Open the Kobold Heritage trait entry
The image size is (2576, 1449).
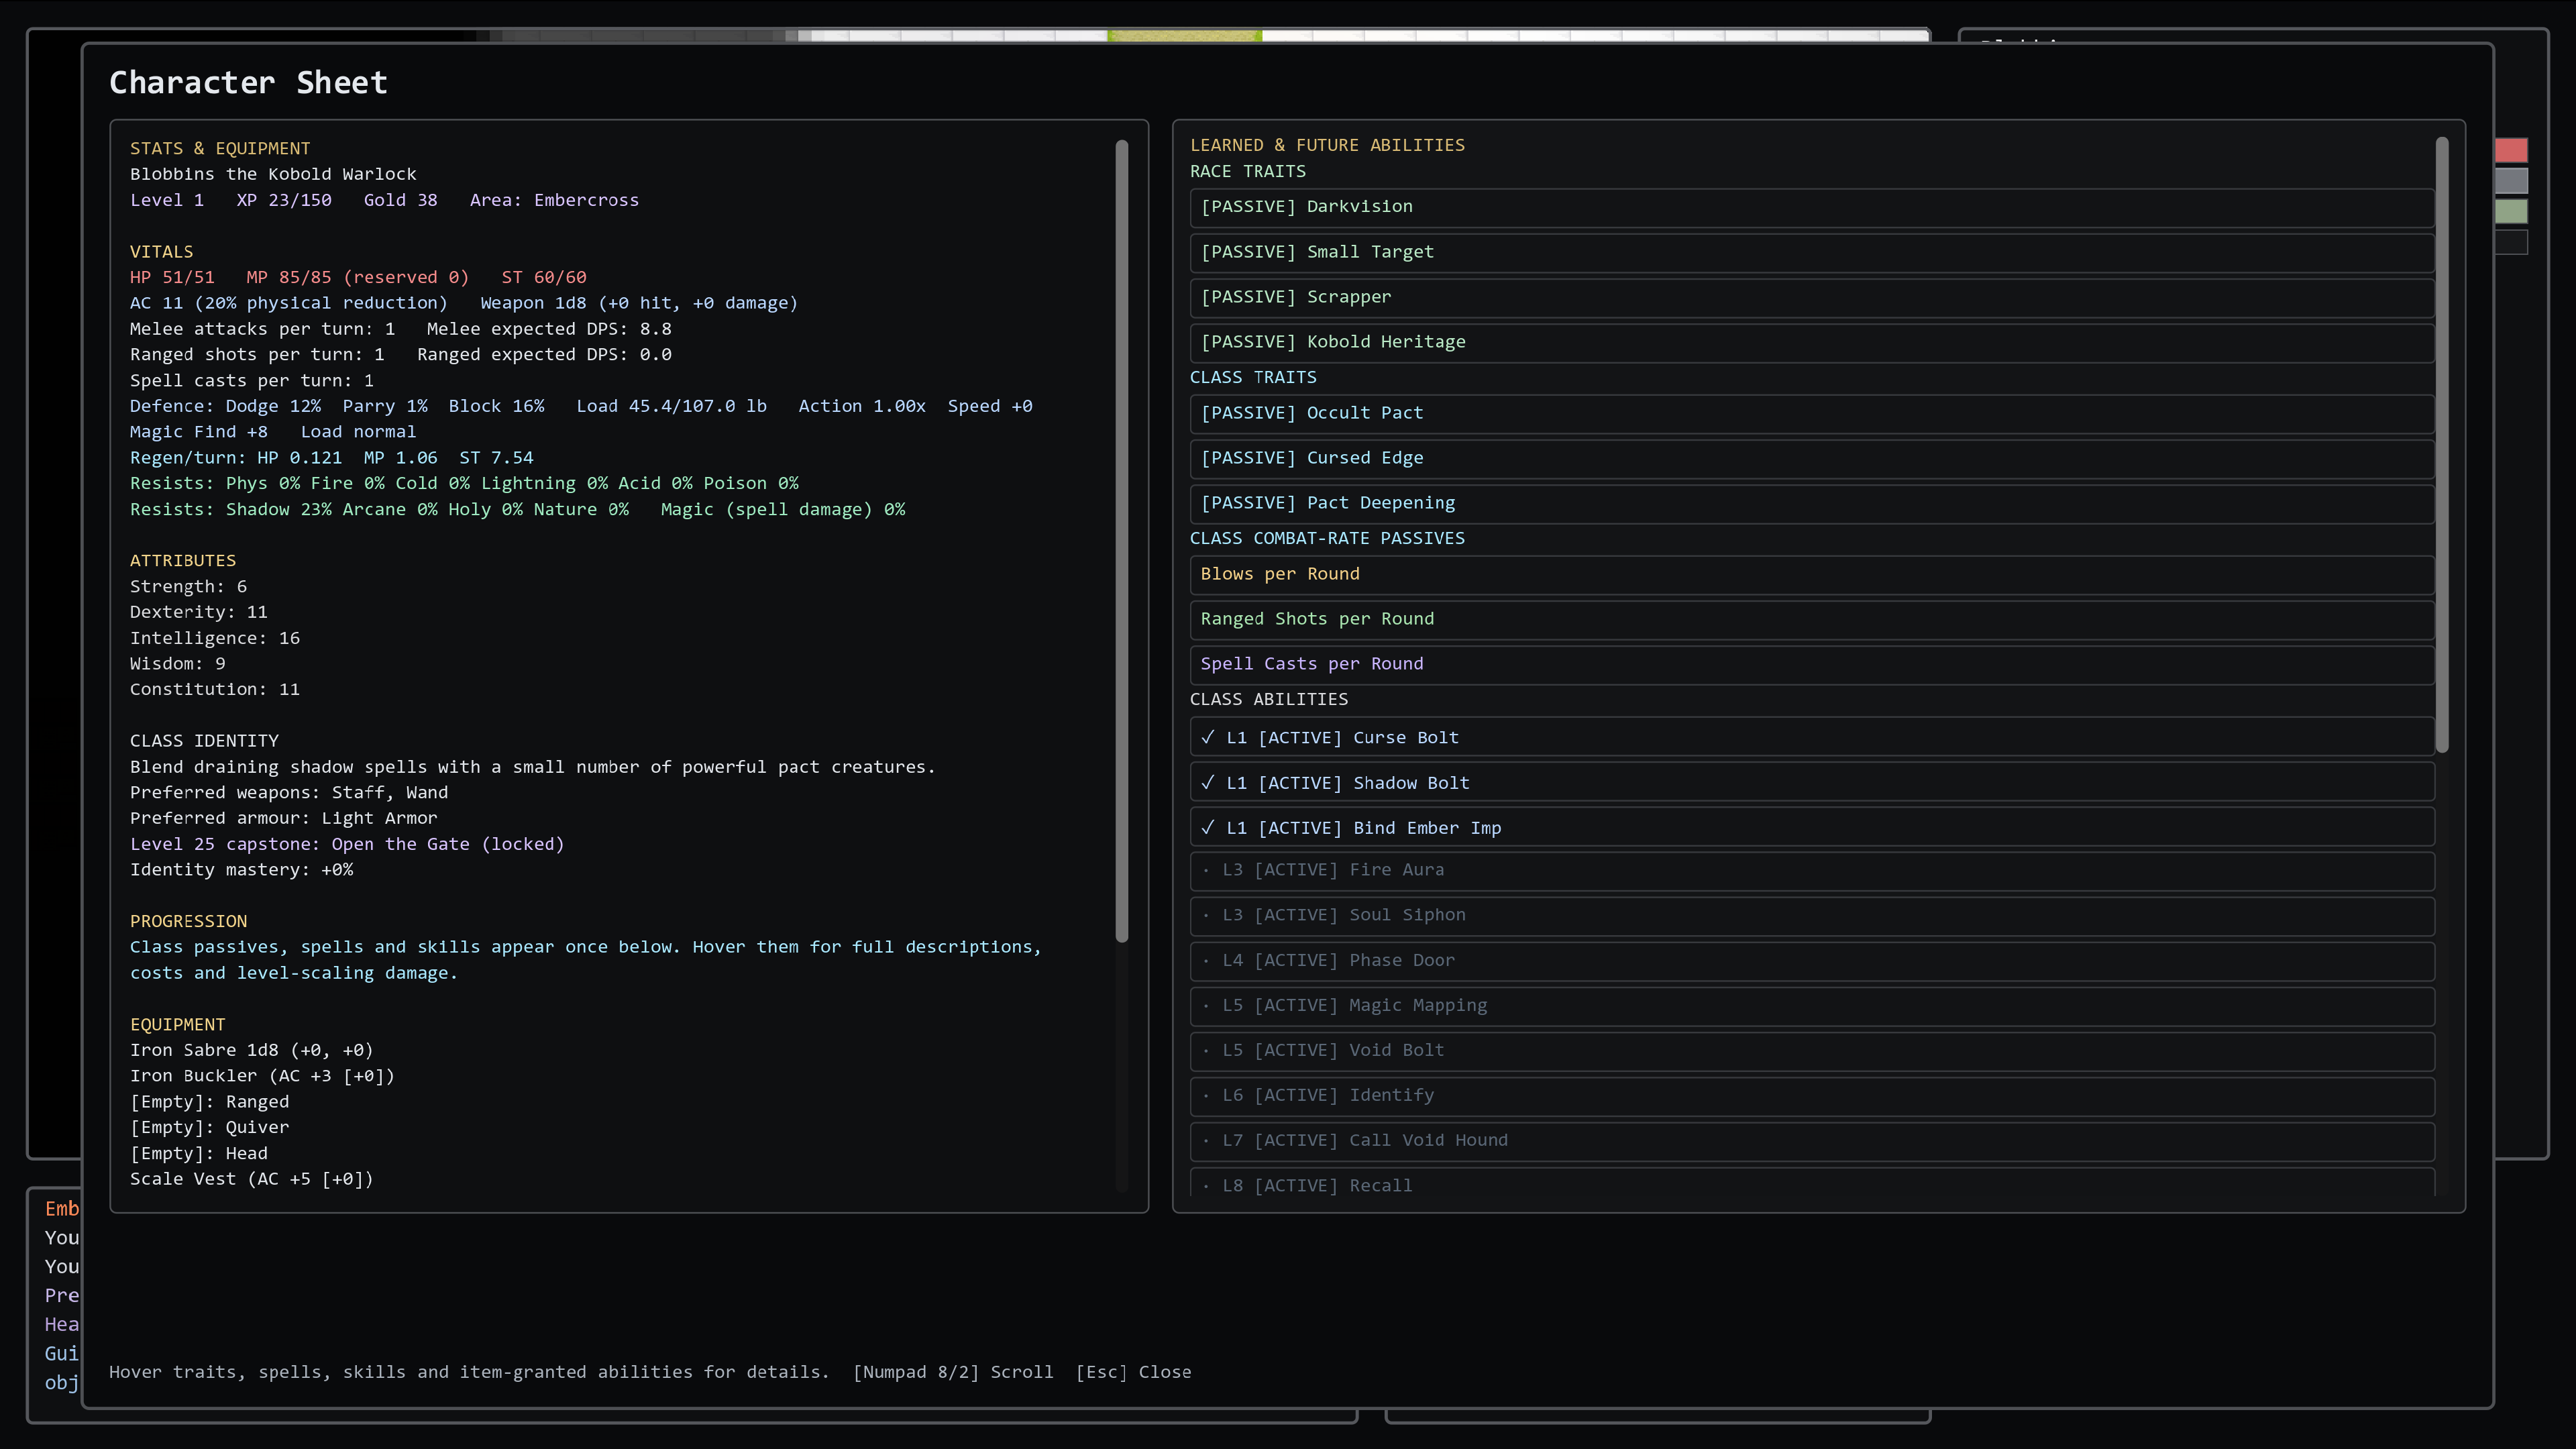point(1811,342)
